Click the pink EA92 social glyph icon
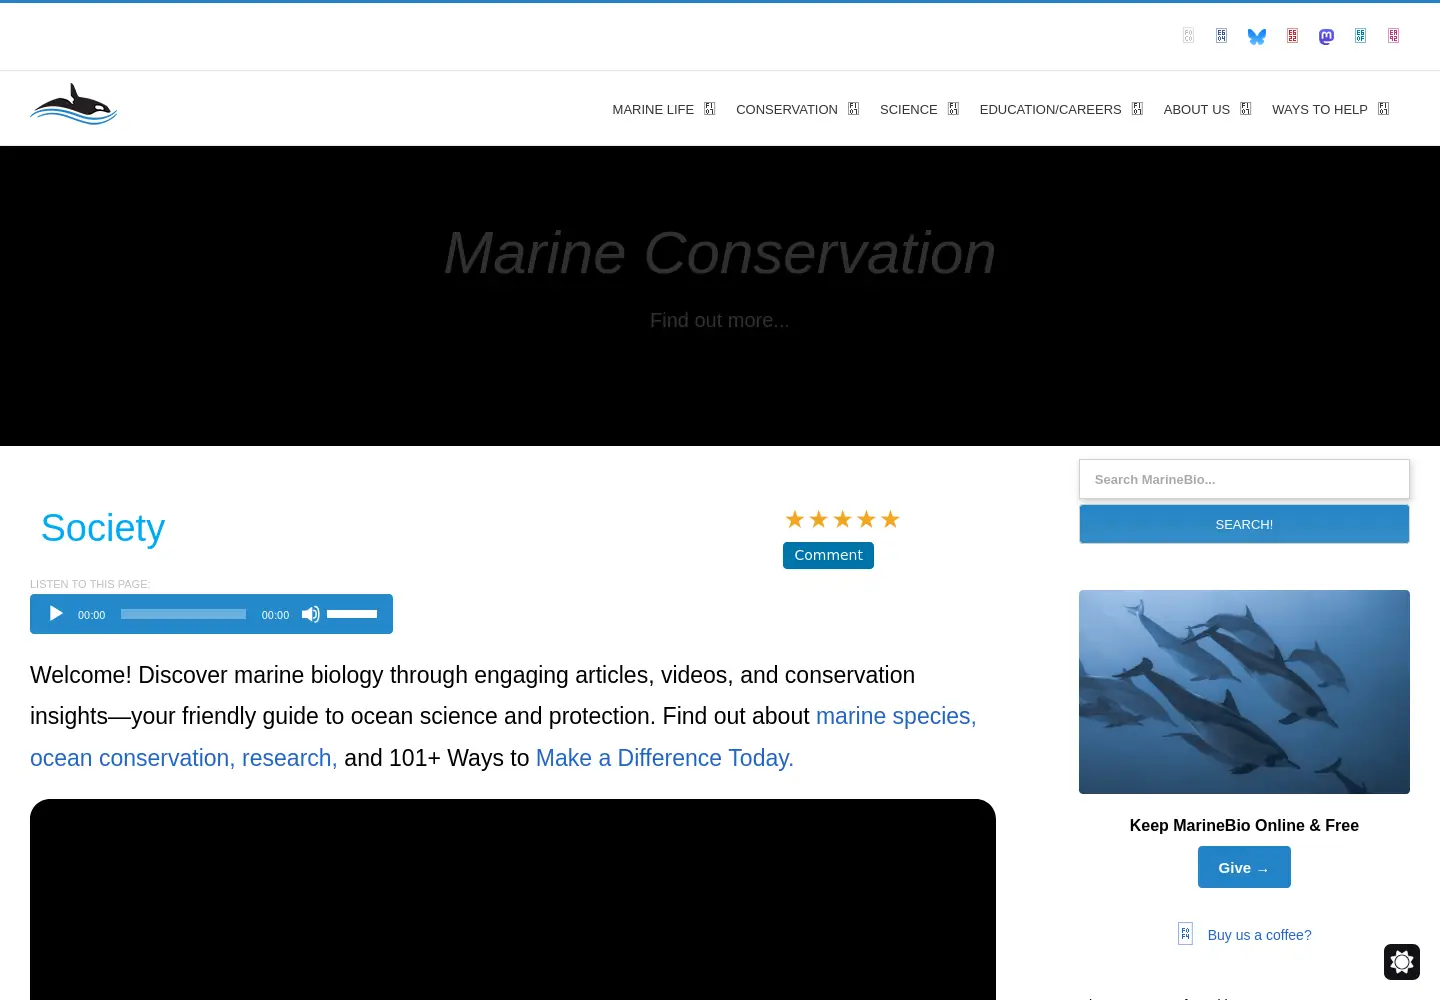The height and width of the screenshot is (1000, 1440). tap(1393, 35)
